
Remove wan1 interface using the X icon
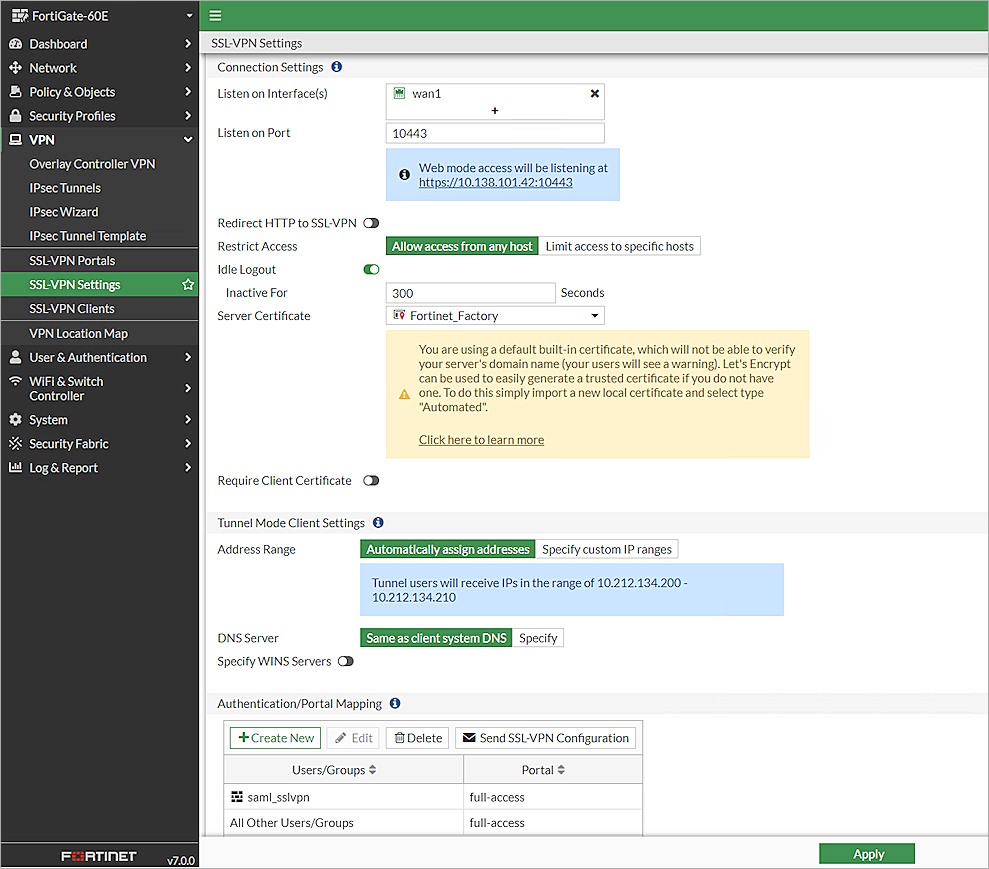click(594, 93)
